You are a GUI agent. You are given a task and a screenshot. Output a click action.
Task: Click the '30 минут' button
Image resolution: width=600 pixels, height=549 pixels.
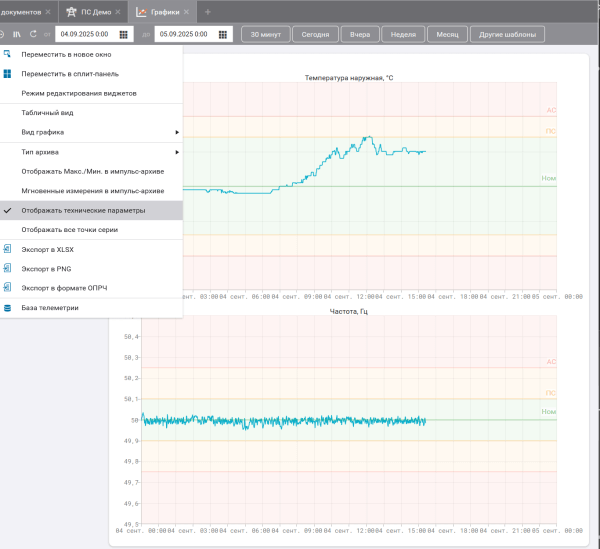[266, 34]
